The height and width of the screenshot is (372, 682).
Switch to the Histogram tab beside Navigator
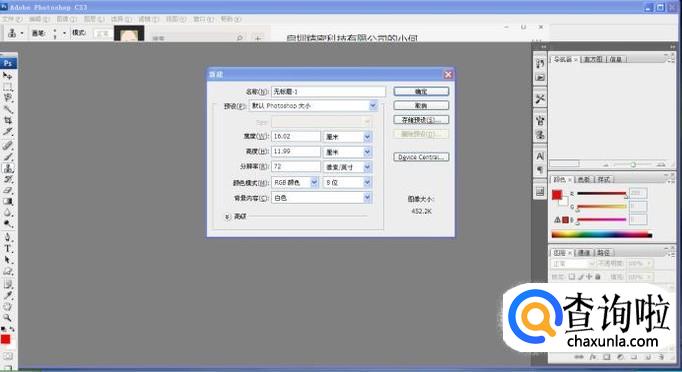[x=593, y=59]
